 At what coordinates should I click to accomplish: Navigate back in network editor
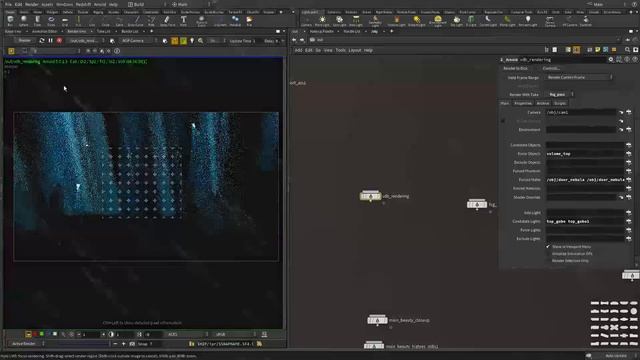[294, 40]
